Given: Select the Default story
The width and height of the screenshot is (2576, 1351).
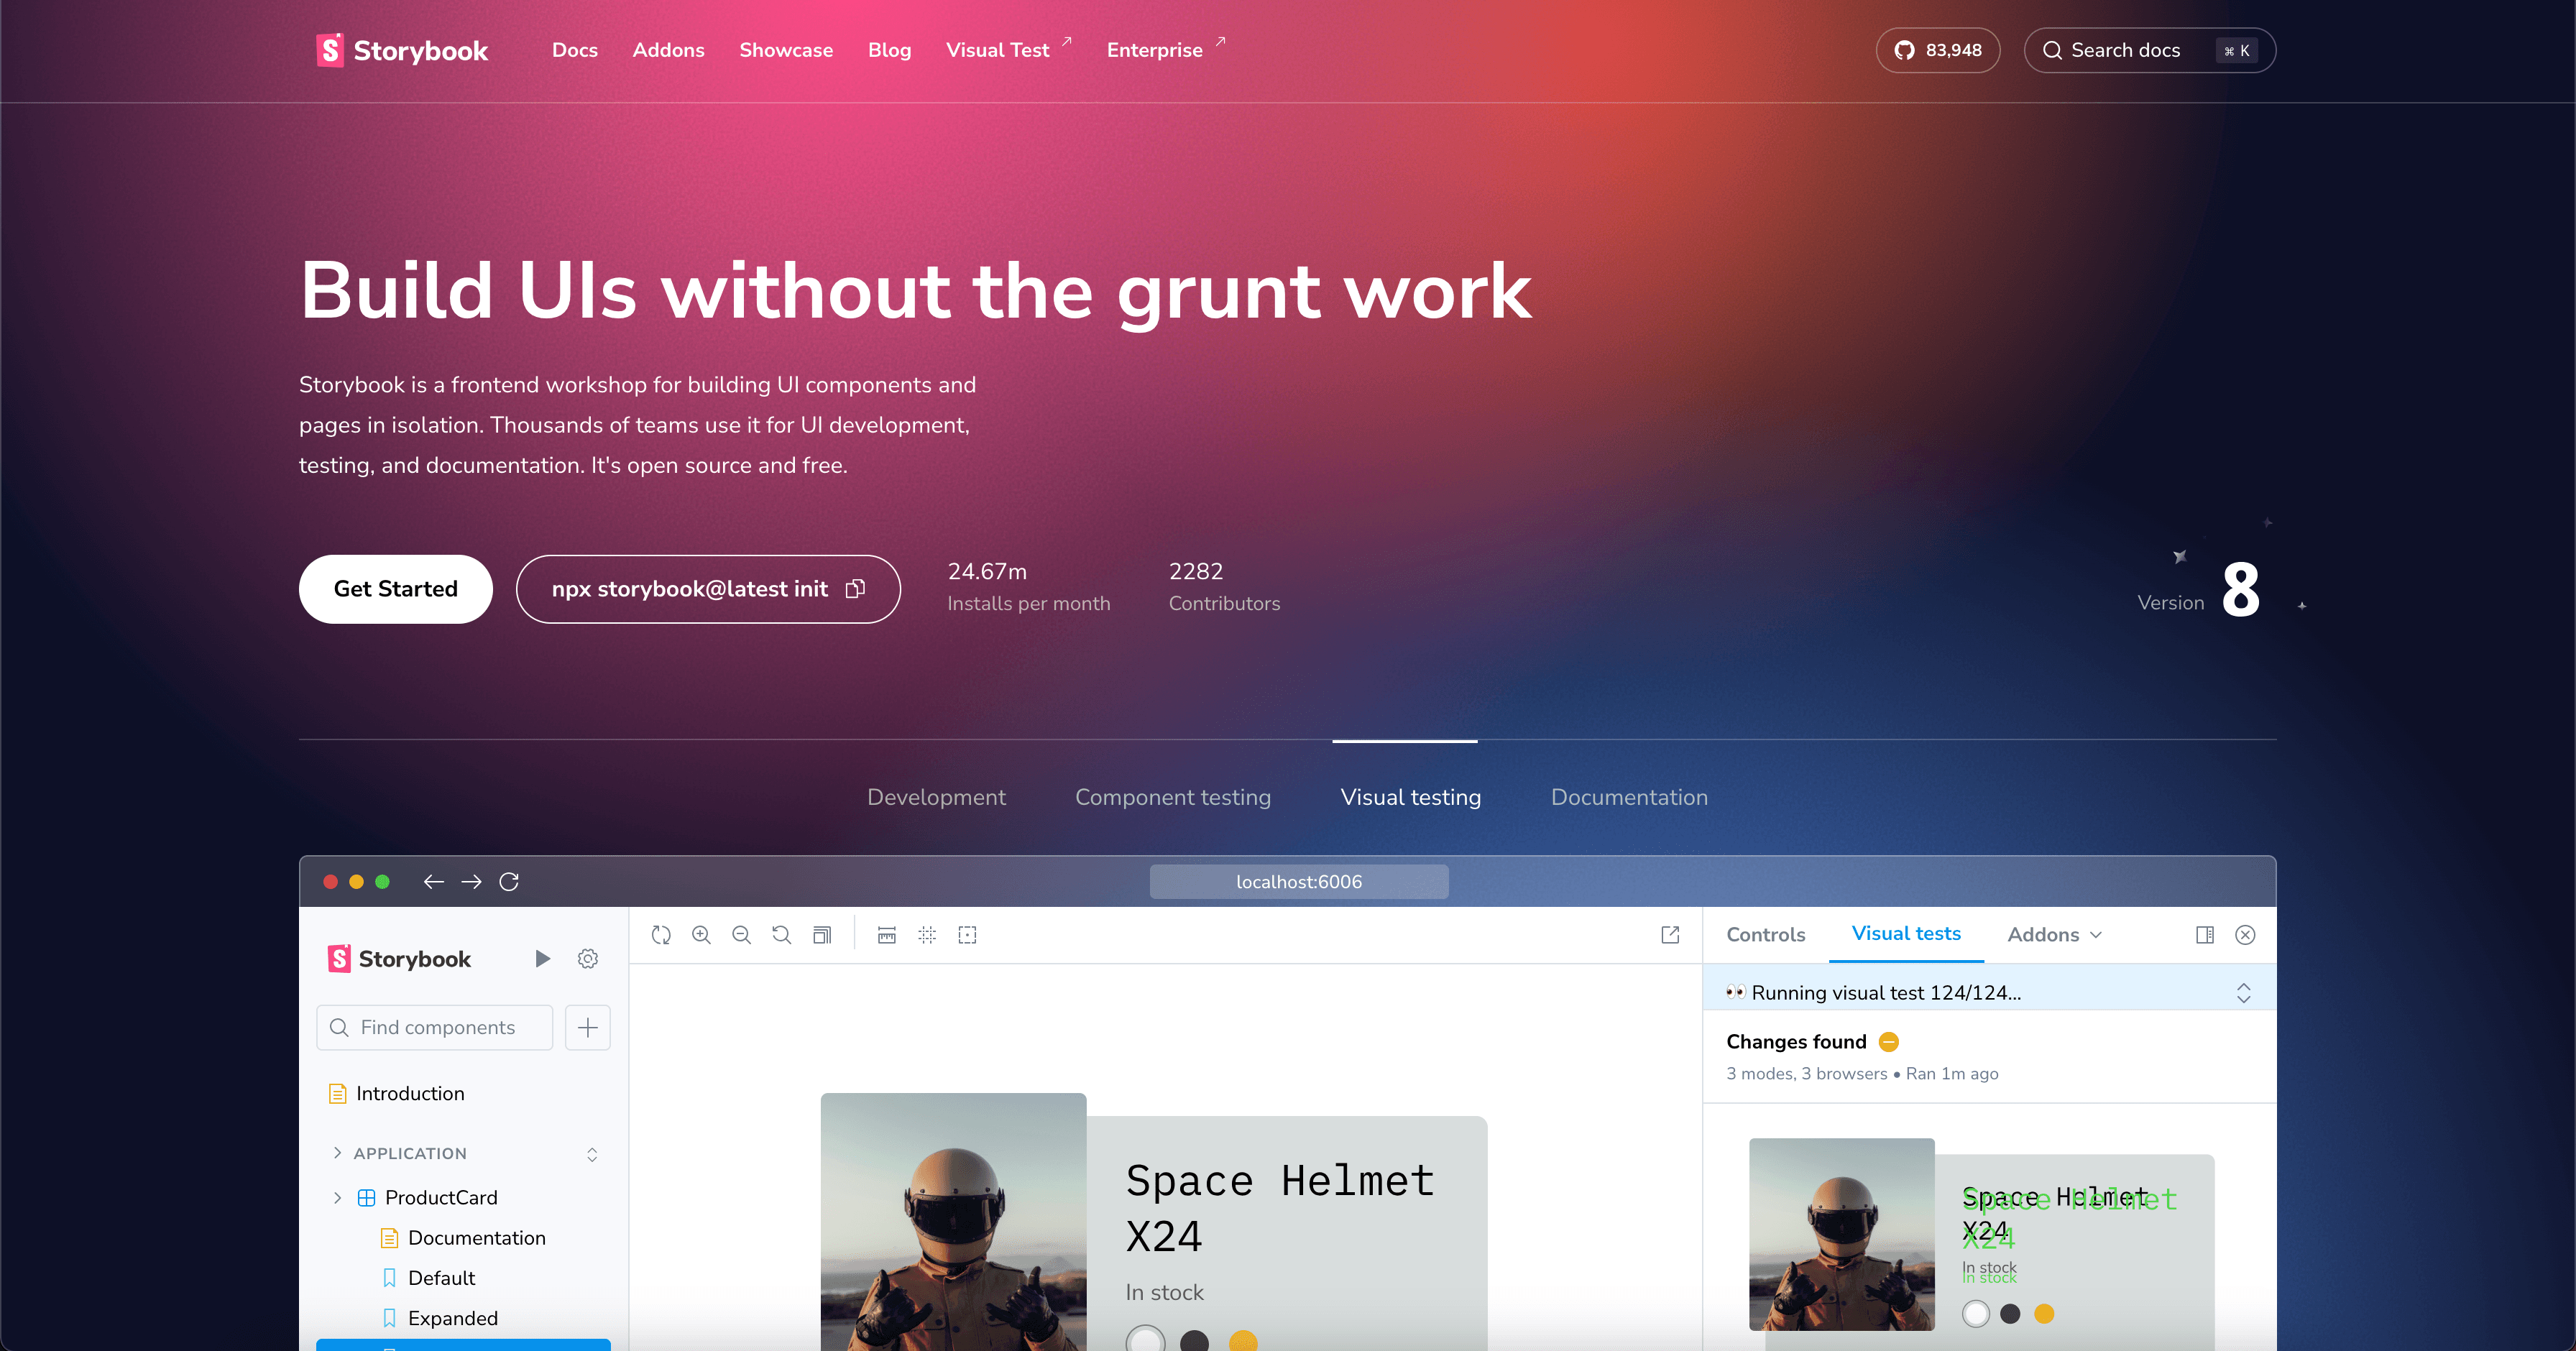Looking at the screenshot, I should click(441, 1278).
